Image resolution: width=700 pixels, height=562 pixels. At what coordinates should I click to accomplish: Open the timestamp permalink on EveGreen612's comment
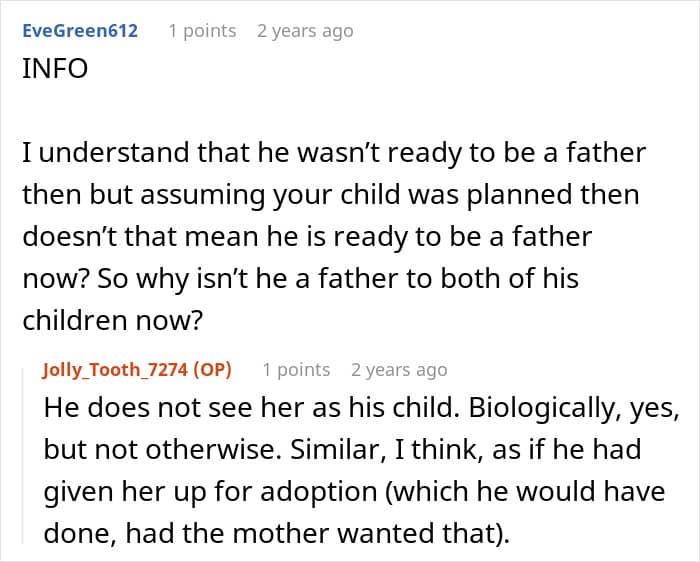point(305,31)
